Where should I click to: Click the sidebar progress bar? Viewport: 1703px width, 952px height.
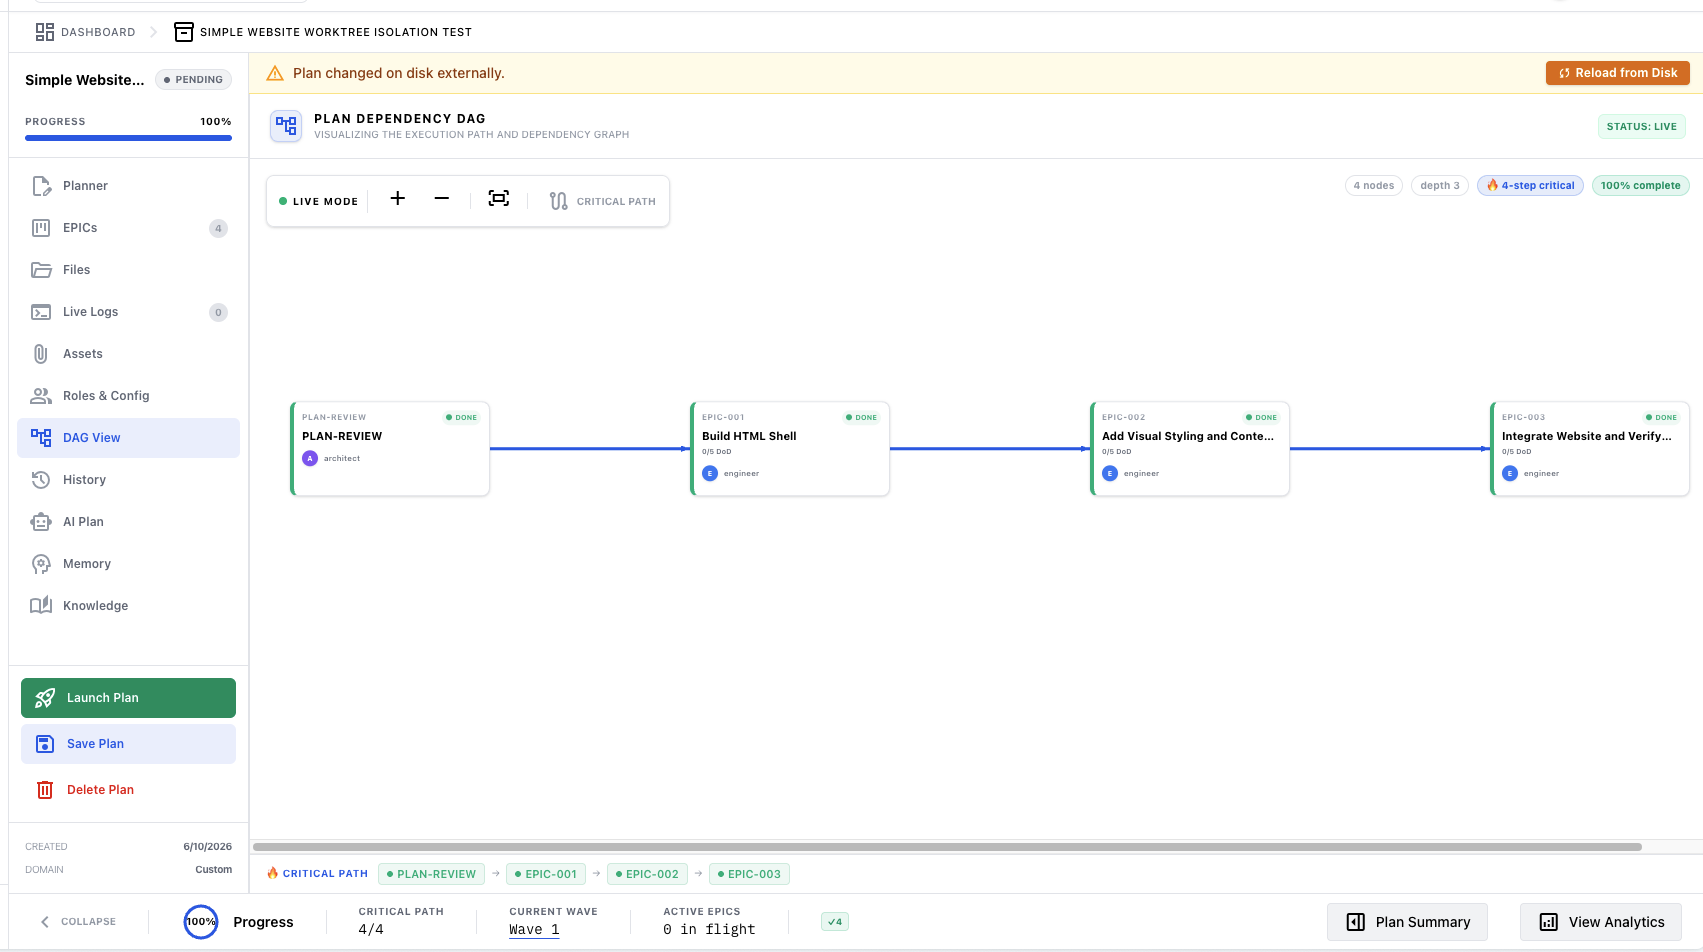[128, 138]
